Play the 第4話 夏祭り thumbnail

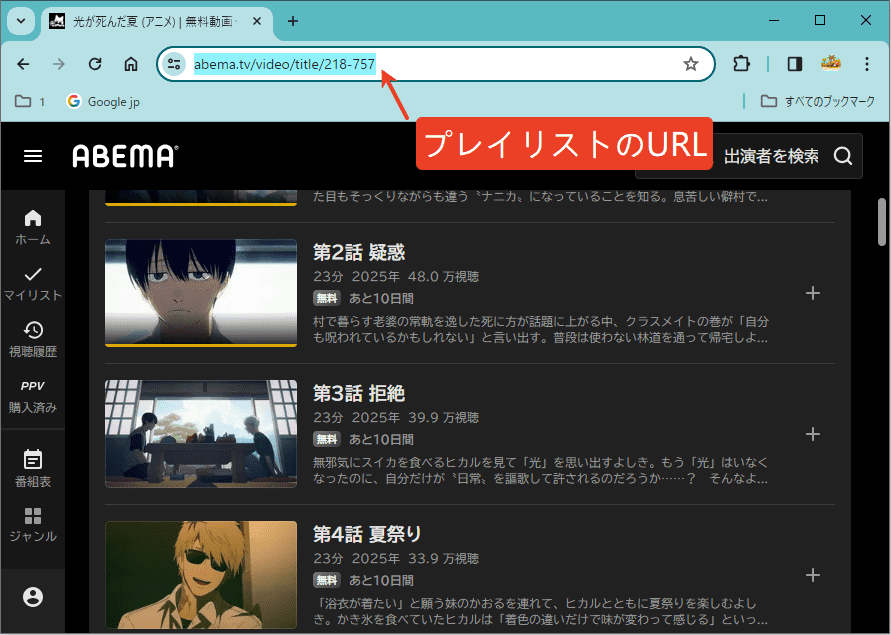point(201,575)
